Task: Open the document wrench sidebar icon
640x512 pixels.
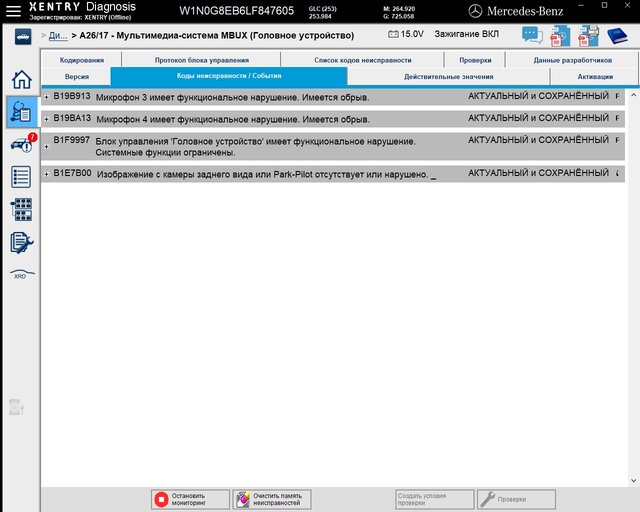Action: tap(22, 243)
